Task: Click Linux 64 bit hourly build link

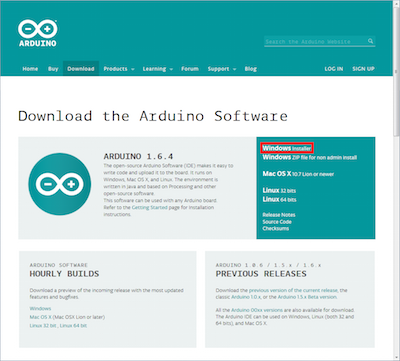Action: coord(73,326)
